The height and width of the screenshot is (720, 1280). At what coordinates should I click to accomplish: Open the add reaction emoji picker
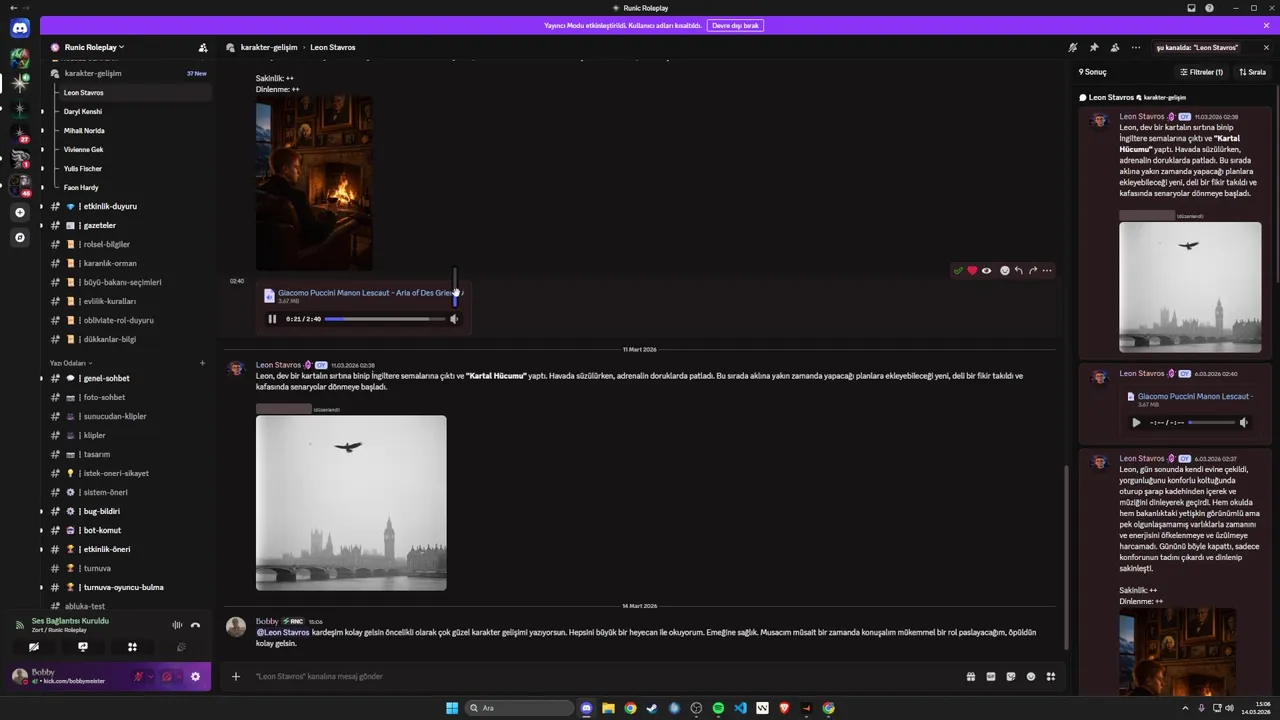pos(1005,271)
